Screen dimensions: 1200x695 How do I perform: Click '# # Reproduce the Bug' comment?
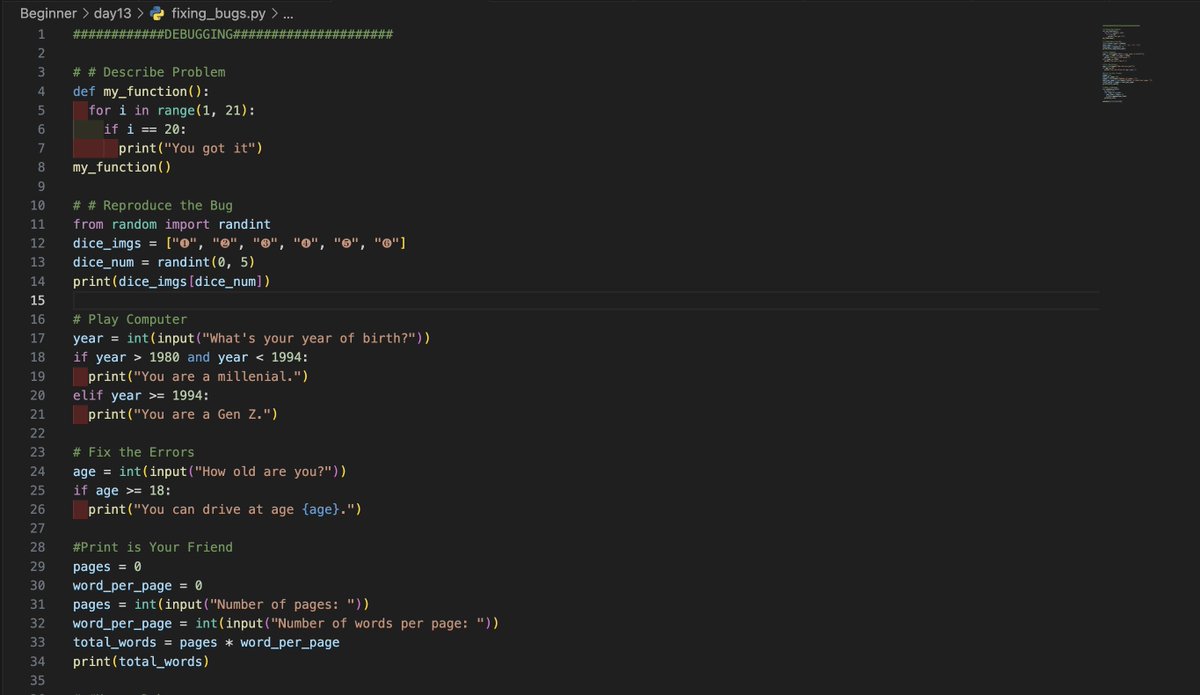tap(153, 205)
